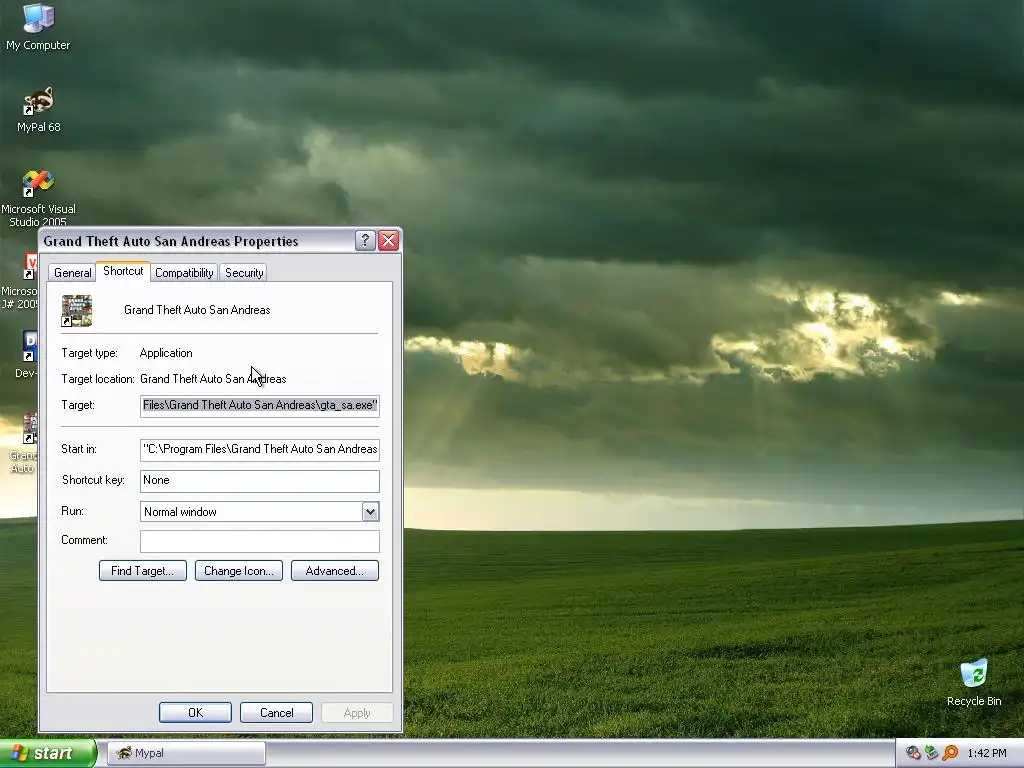The image size is (1024, 768).
Task: Close the Properties dialog with the red X
Action: click(389, 240)
